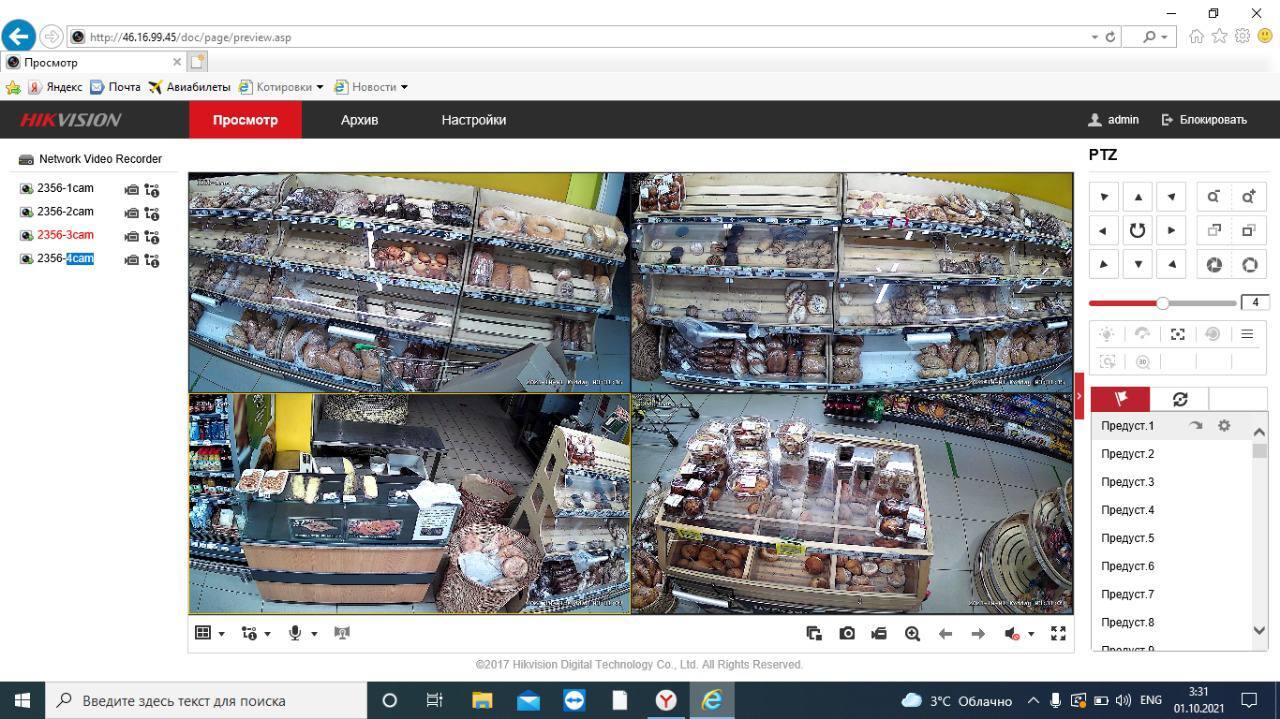Pan PTZ camera left
Image resolution: width=1280 pixels, height=719 pixels.
(1104, 231)
